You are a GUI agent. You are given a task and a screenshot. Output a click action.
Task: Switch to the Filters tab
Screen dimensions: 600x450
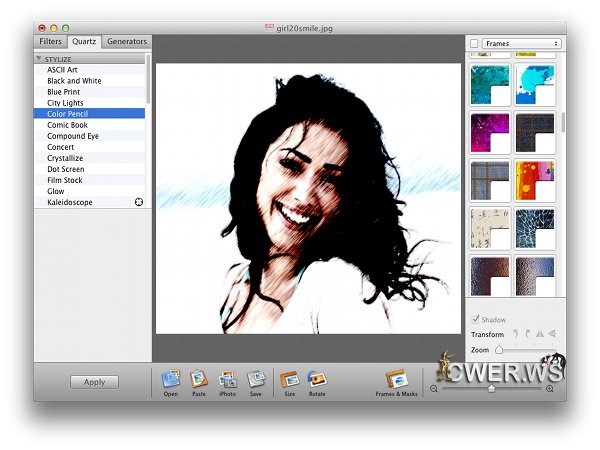click(50, 42)
